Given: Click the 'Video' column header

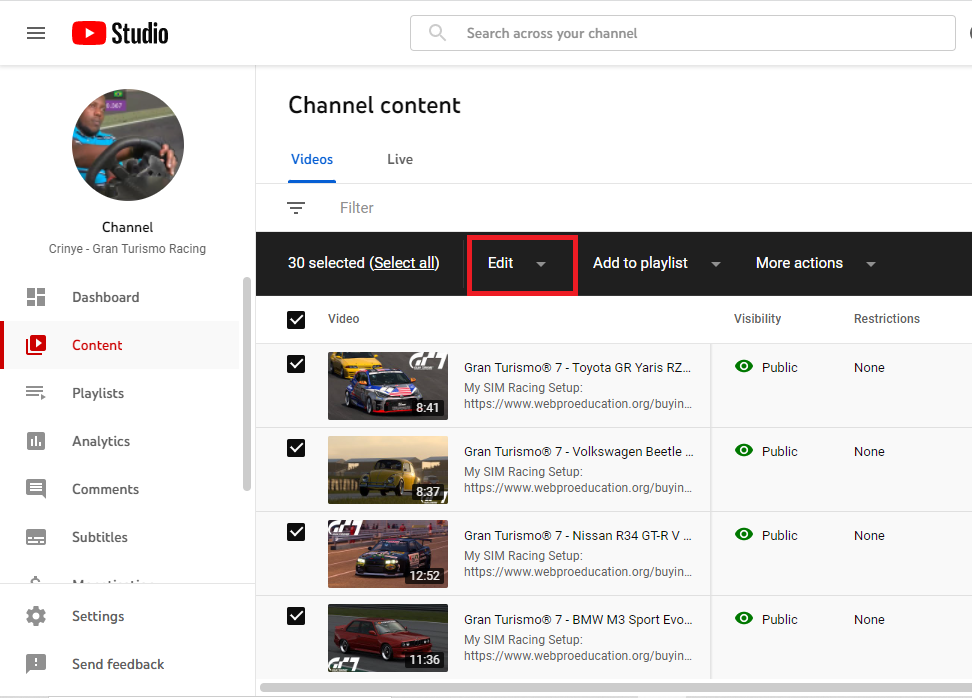Looking at the screenshot, I should coord(343,319).
